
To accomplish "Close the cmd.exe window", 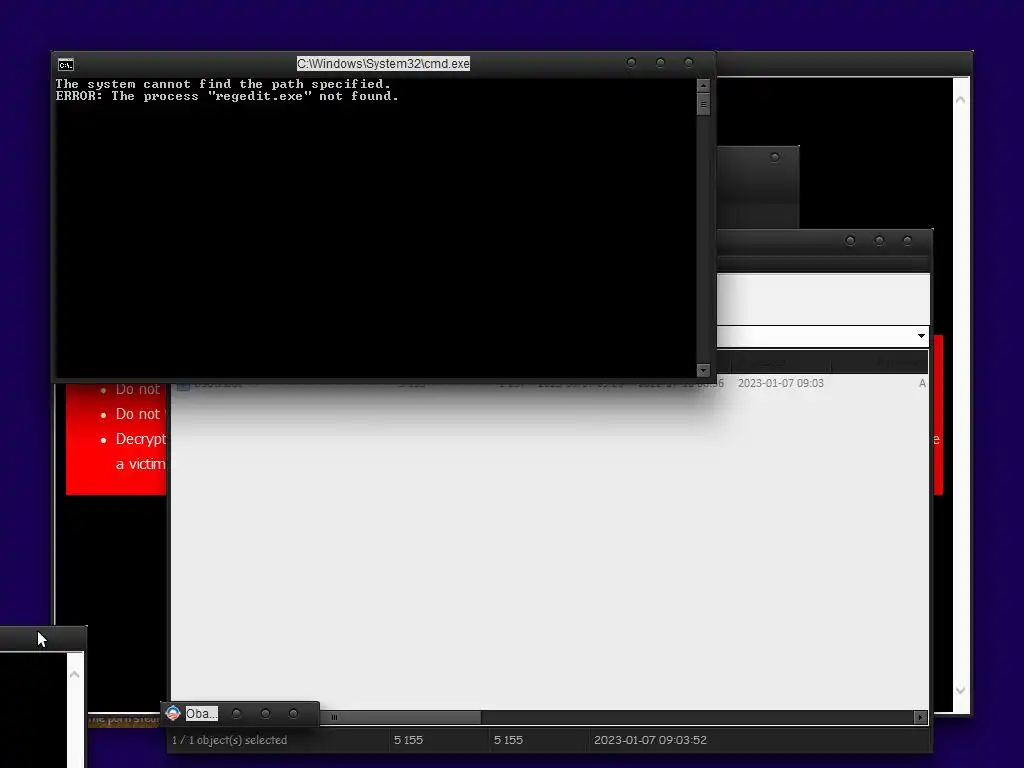I will pos(688,63).
